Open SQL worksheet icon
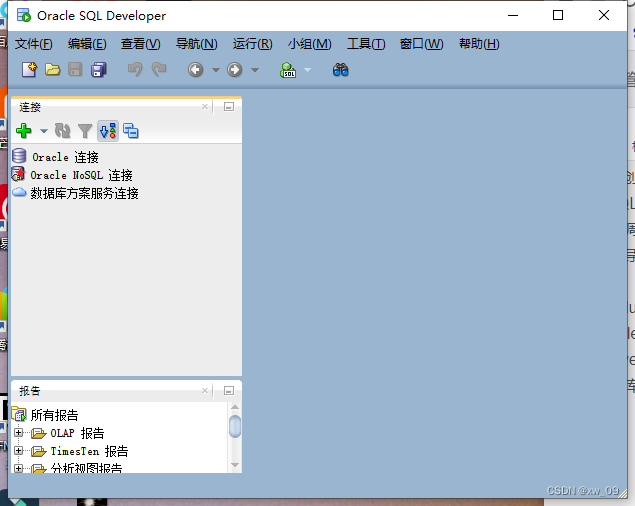Image resolution: width=635 pixels, height=506 pixels. [288, 70]
